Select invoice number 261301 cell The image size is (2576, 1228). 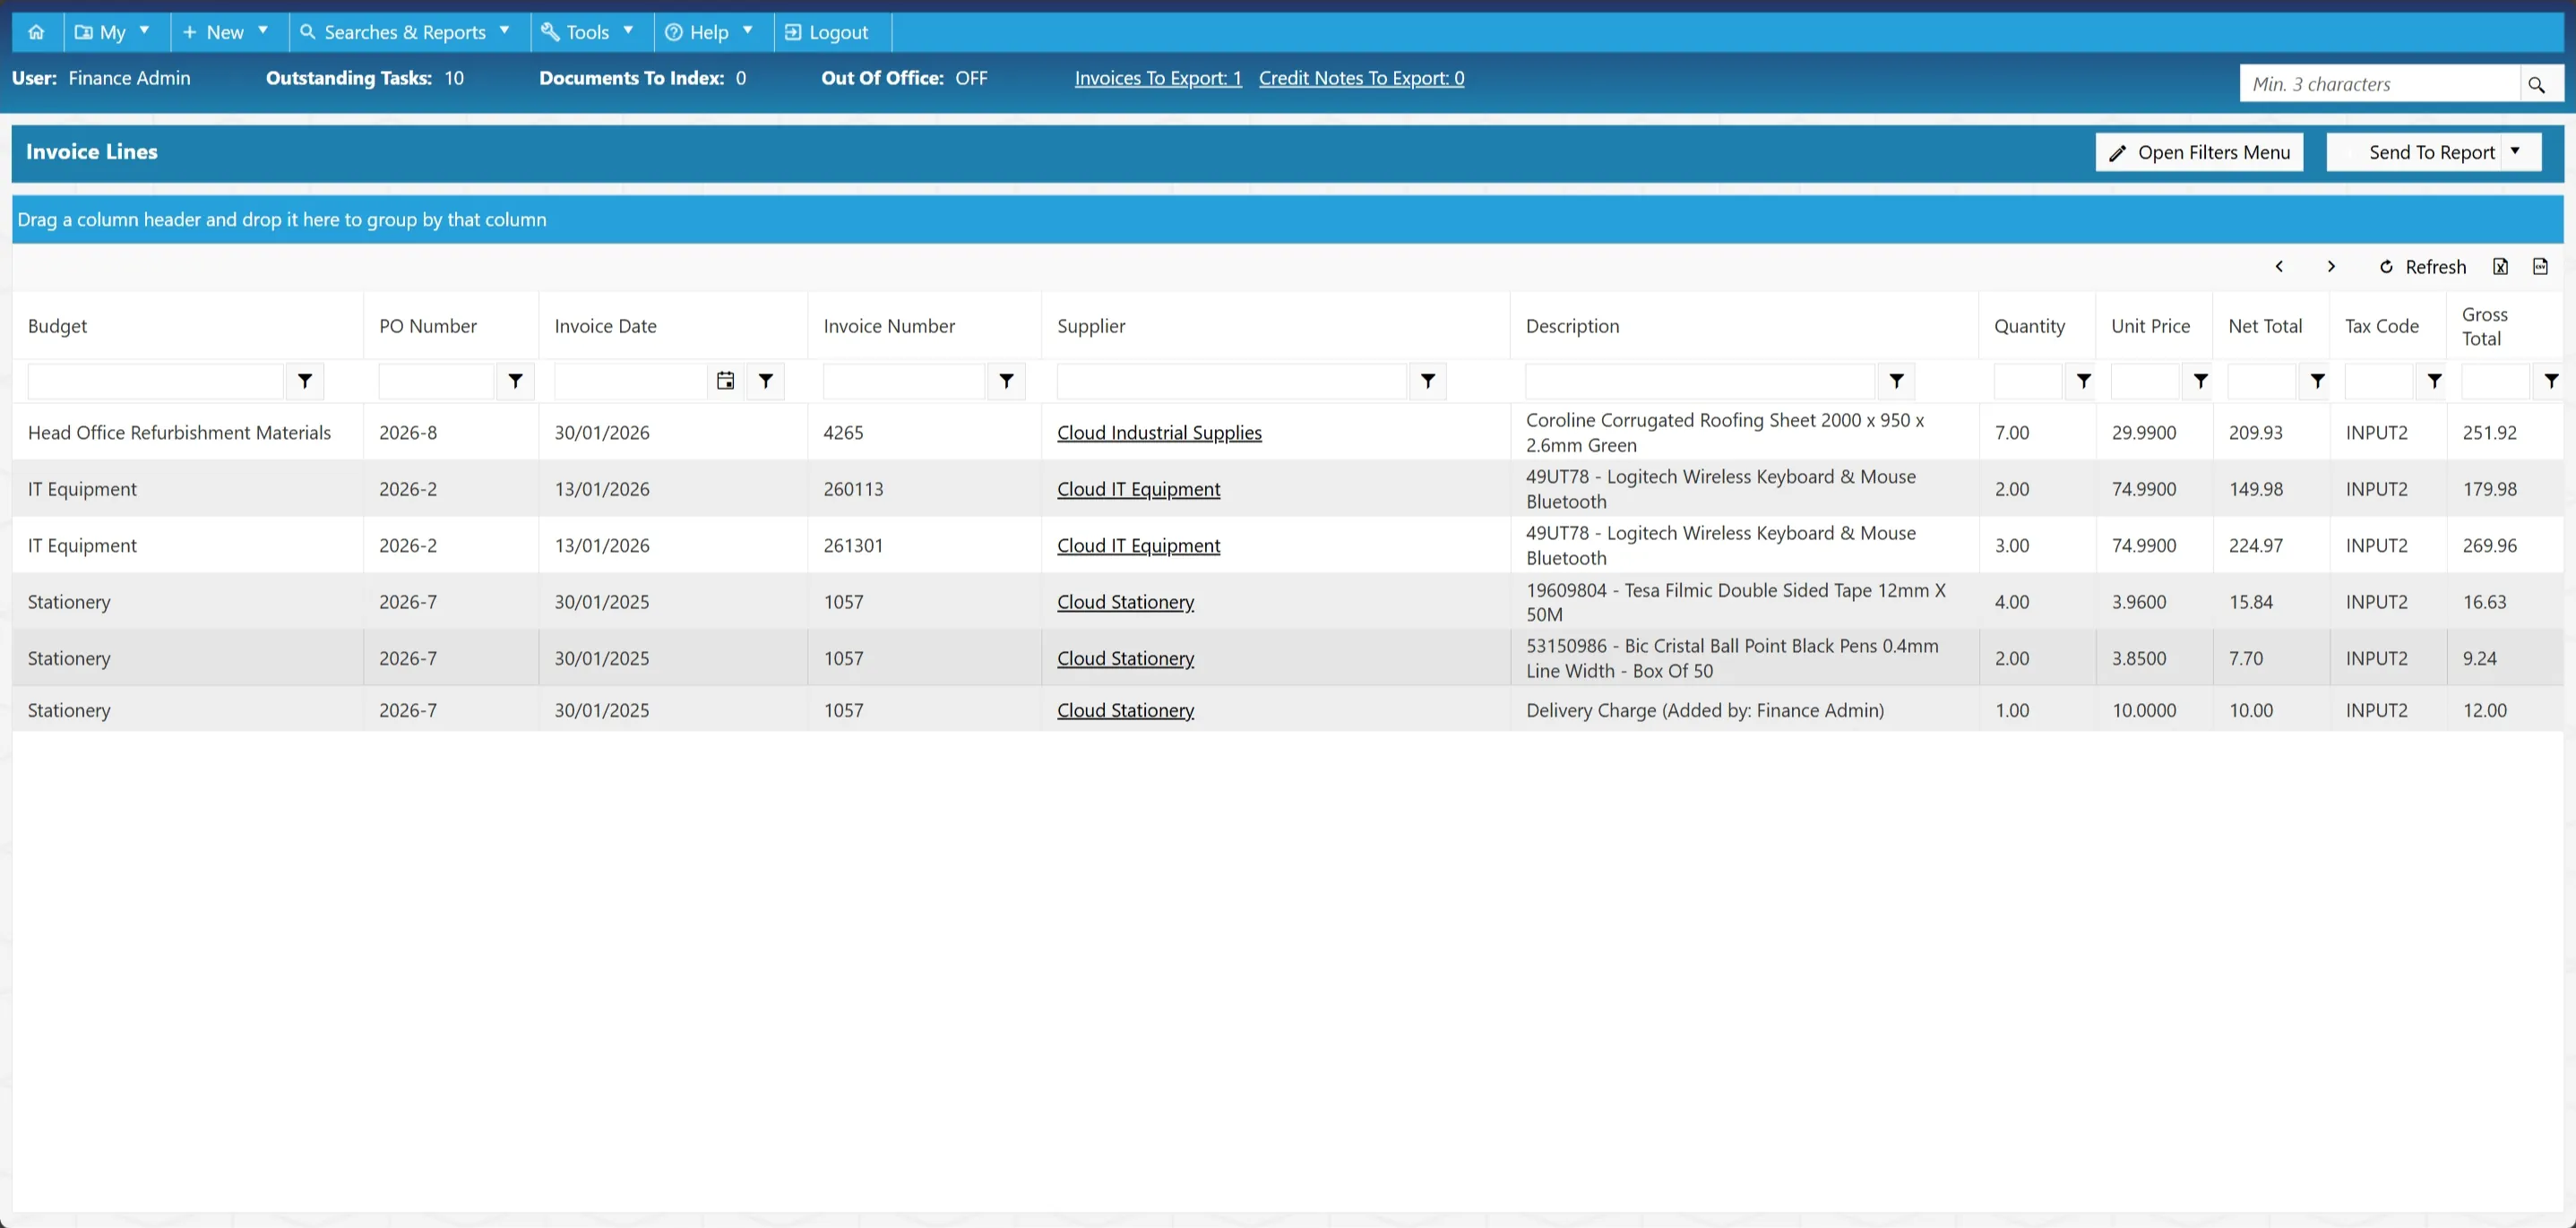point(924,546)
